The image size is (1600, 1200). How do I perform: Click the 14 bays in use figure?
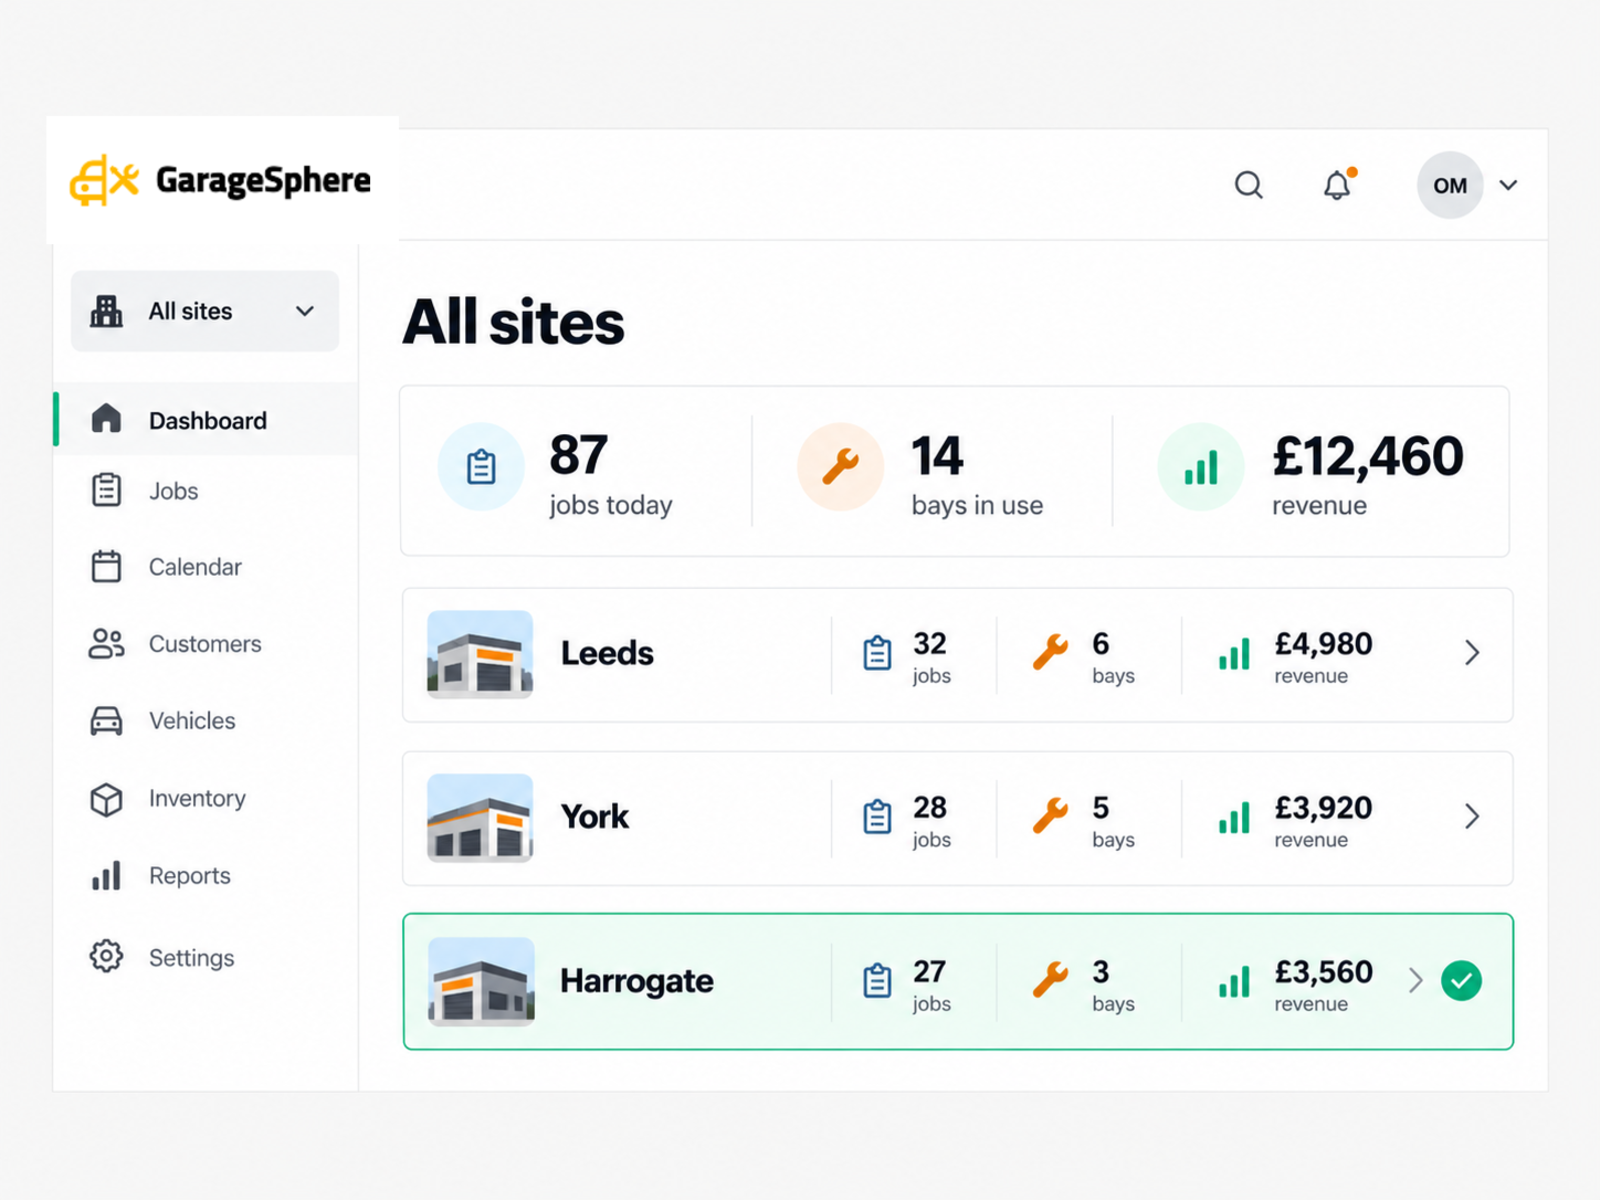[x=937, y=456]
